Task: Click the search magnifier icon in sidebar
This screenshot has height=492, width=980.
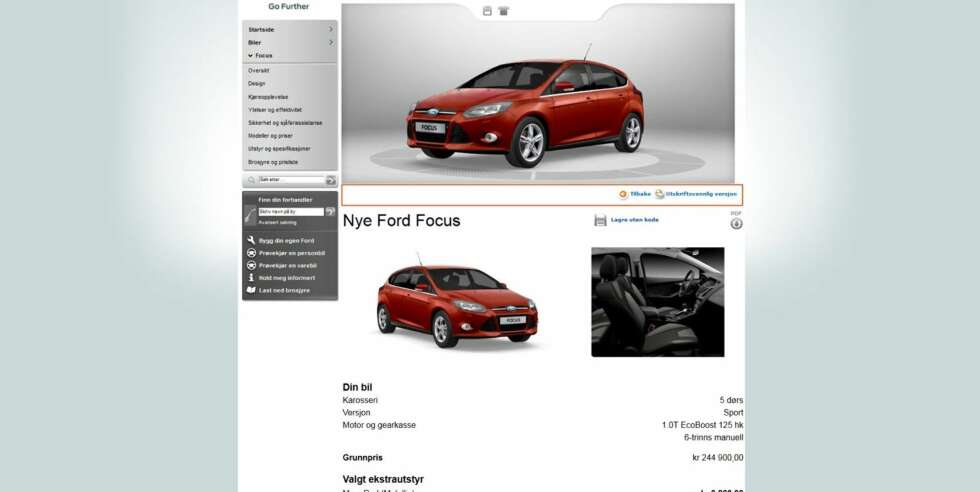Action: coord(251,180)
